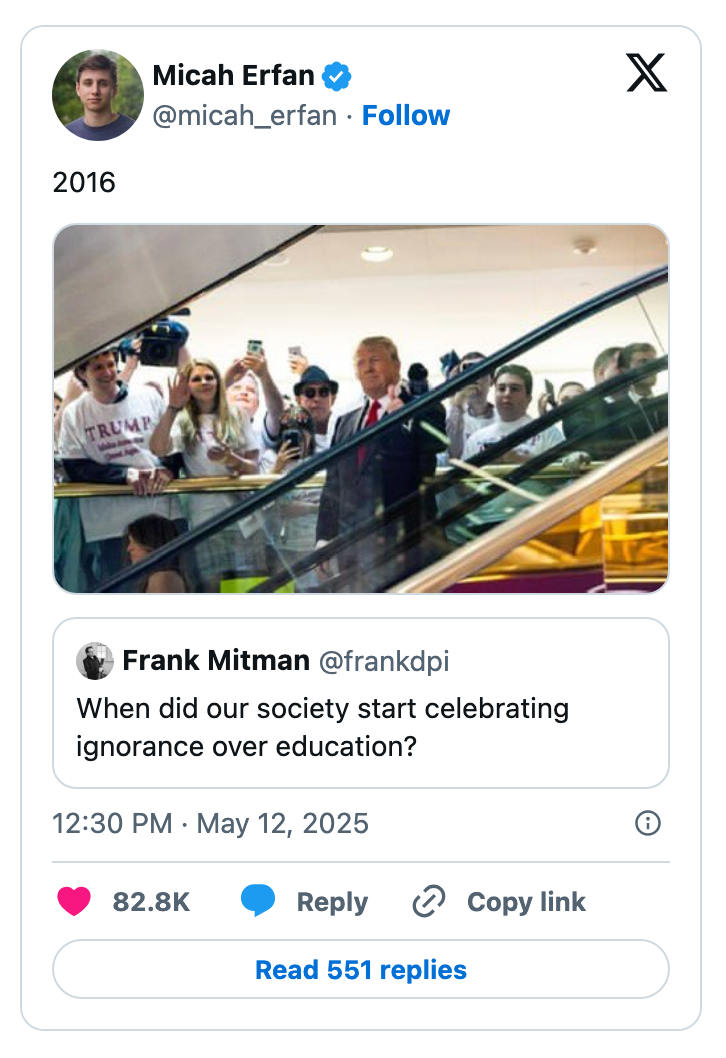This screenshot has height=1058, width=726.
Task: Click the X logo icon
Action: coord(647,73)
